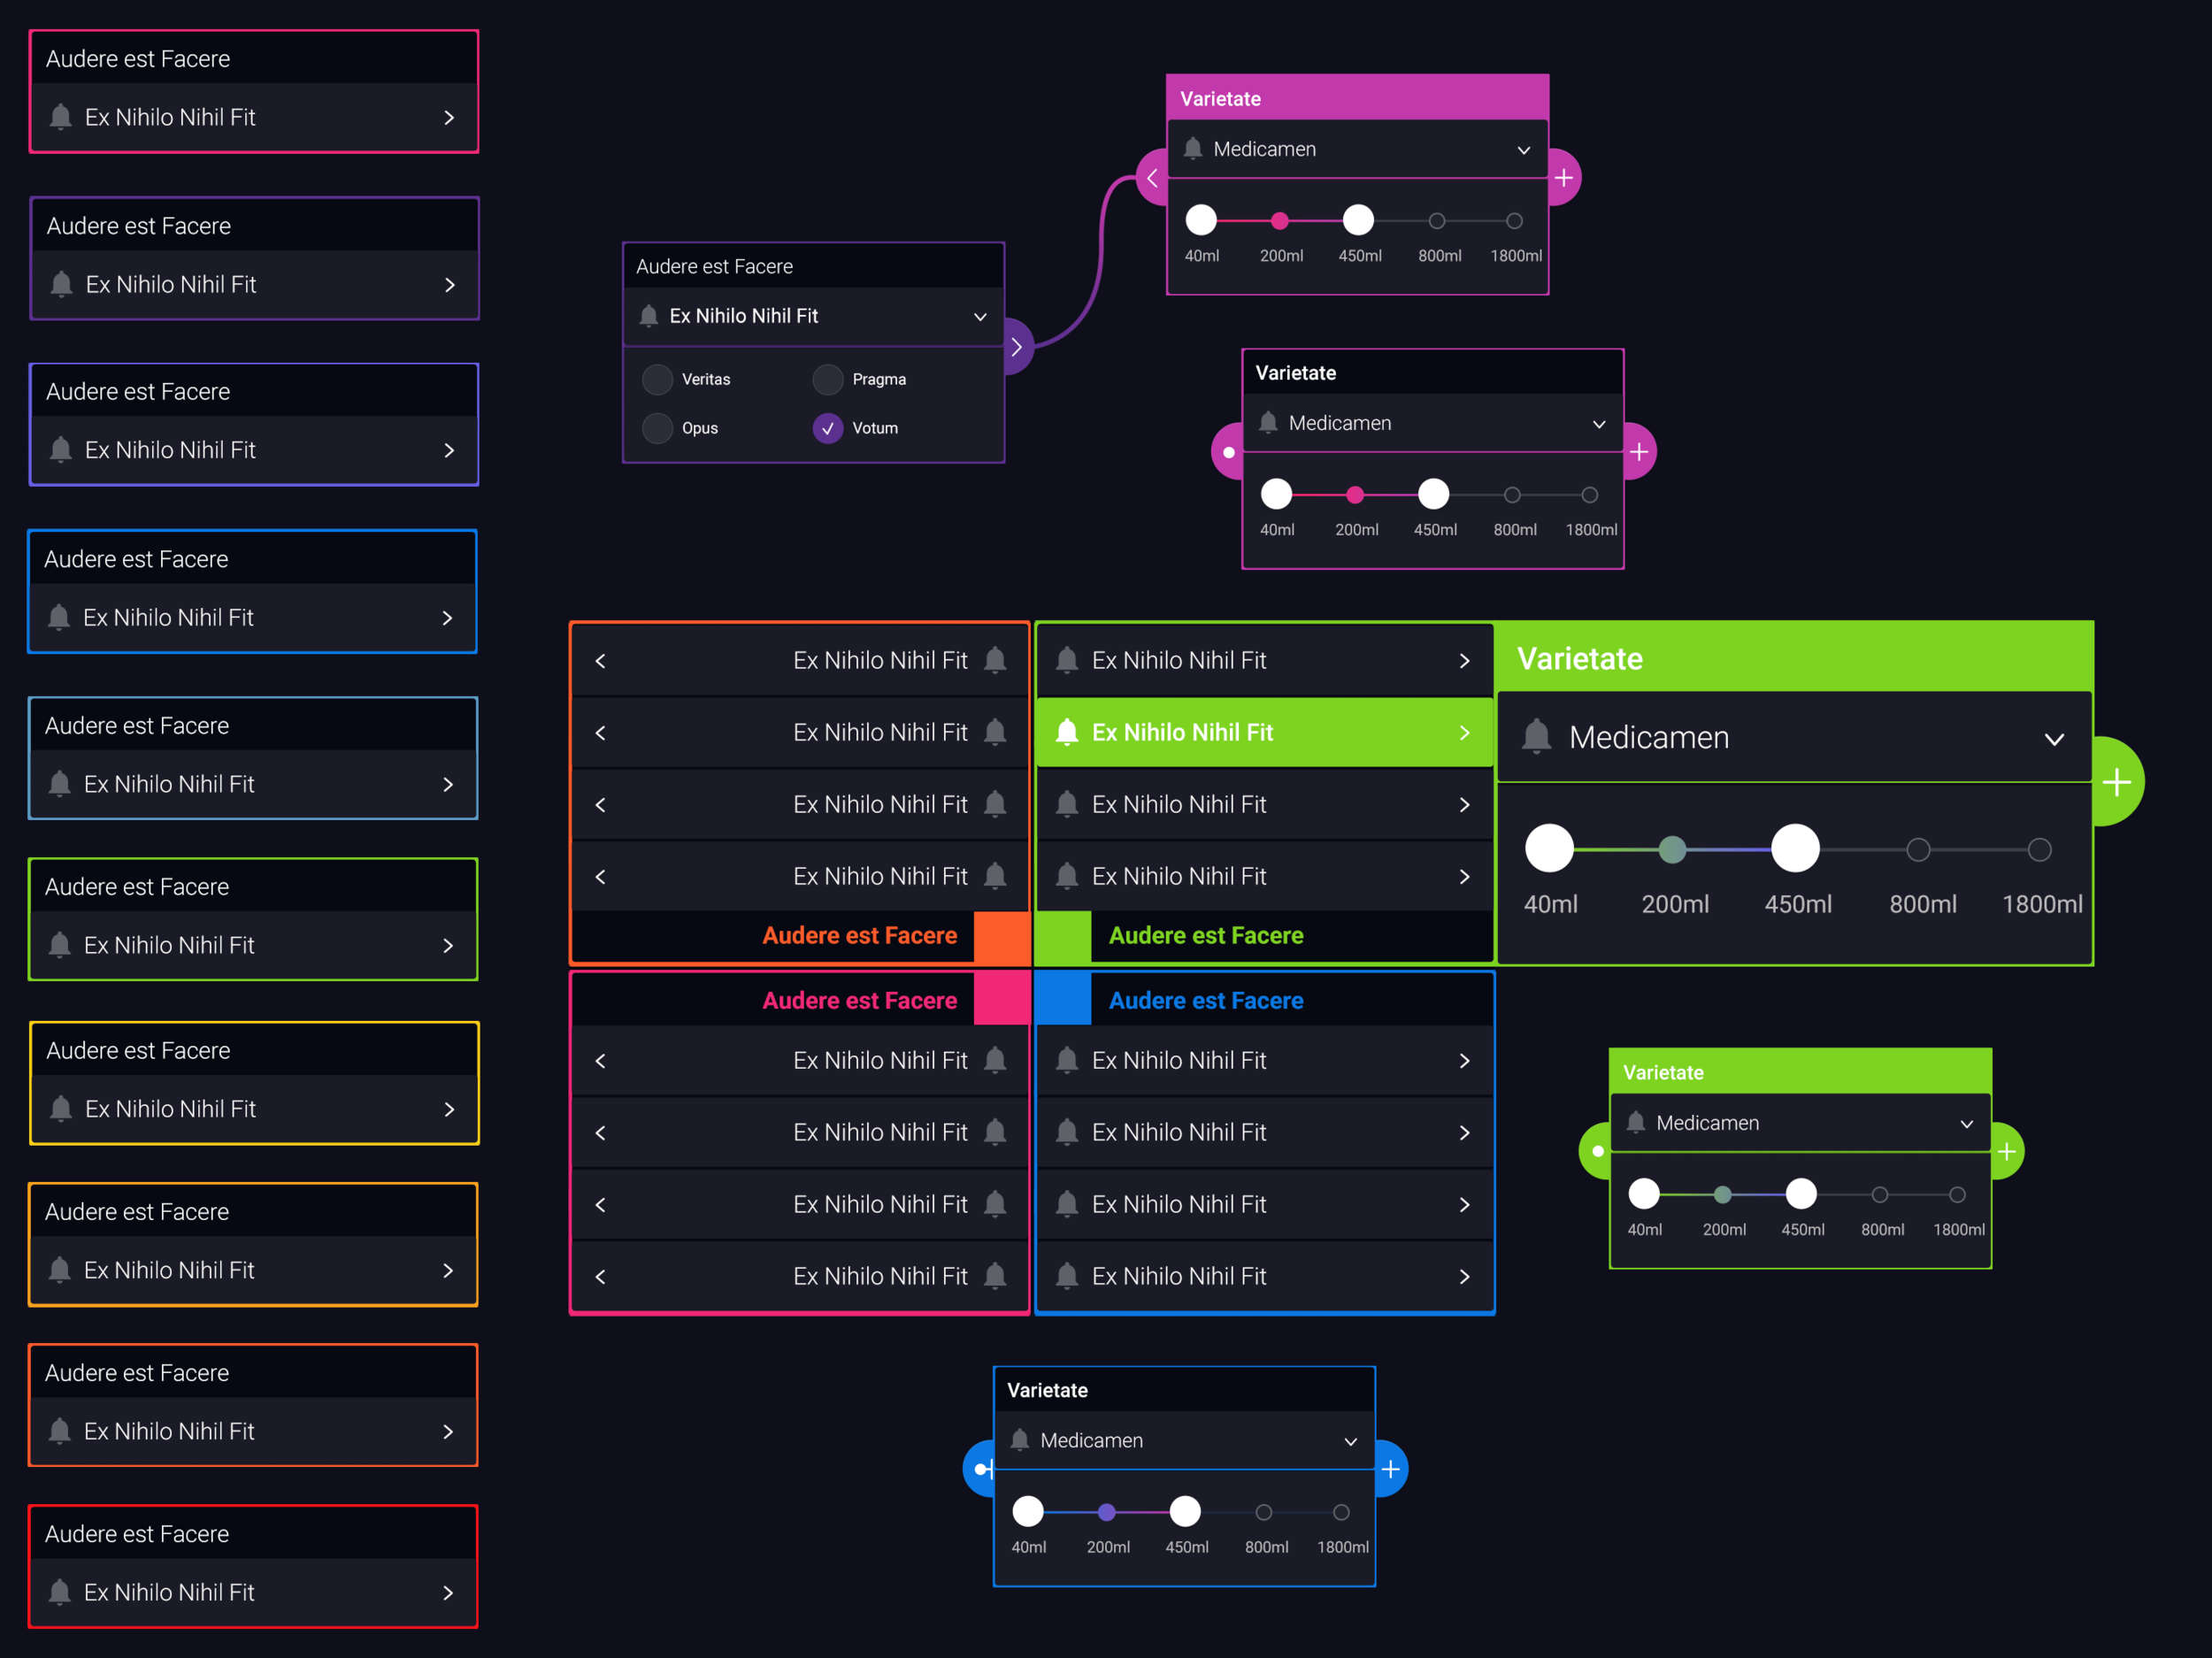
Task: Open the Medicamen dropdown in the bottom blue Varietate panel
Action: (x=1350, y=1441)
